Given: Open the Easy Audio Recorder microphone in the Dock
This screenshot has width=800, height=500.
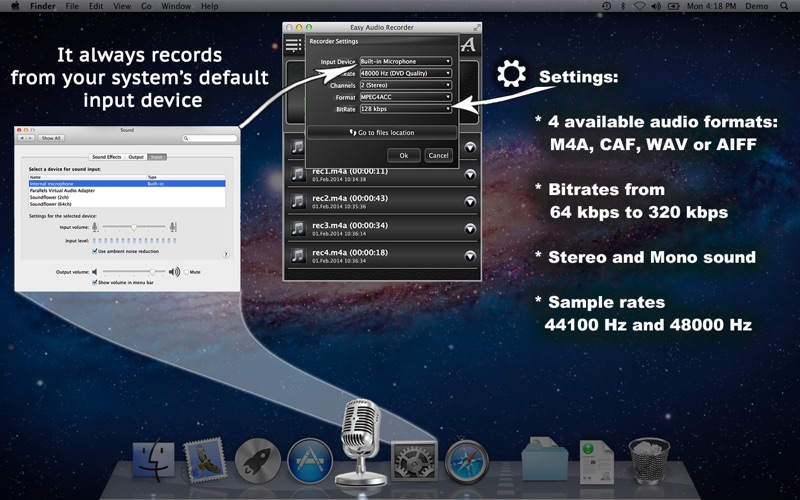Looking at the screenshot, I should click(361, 441).
